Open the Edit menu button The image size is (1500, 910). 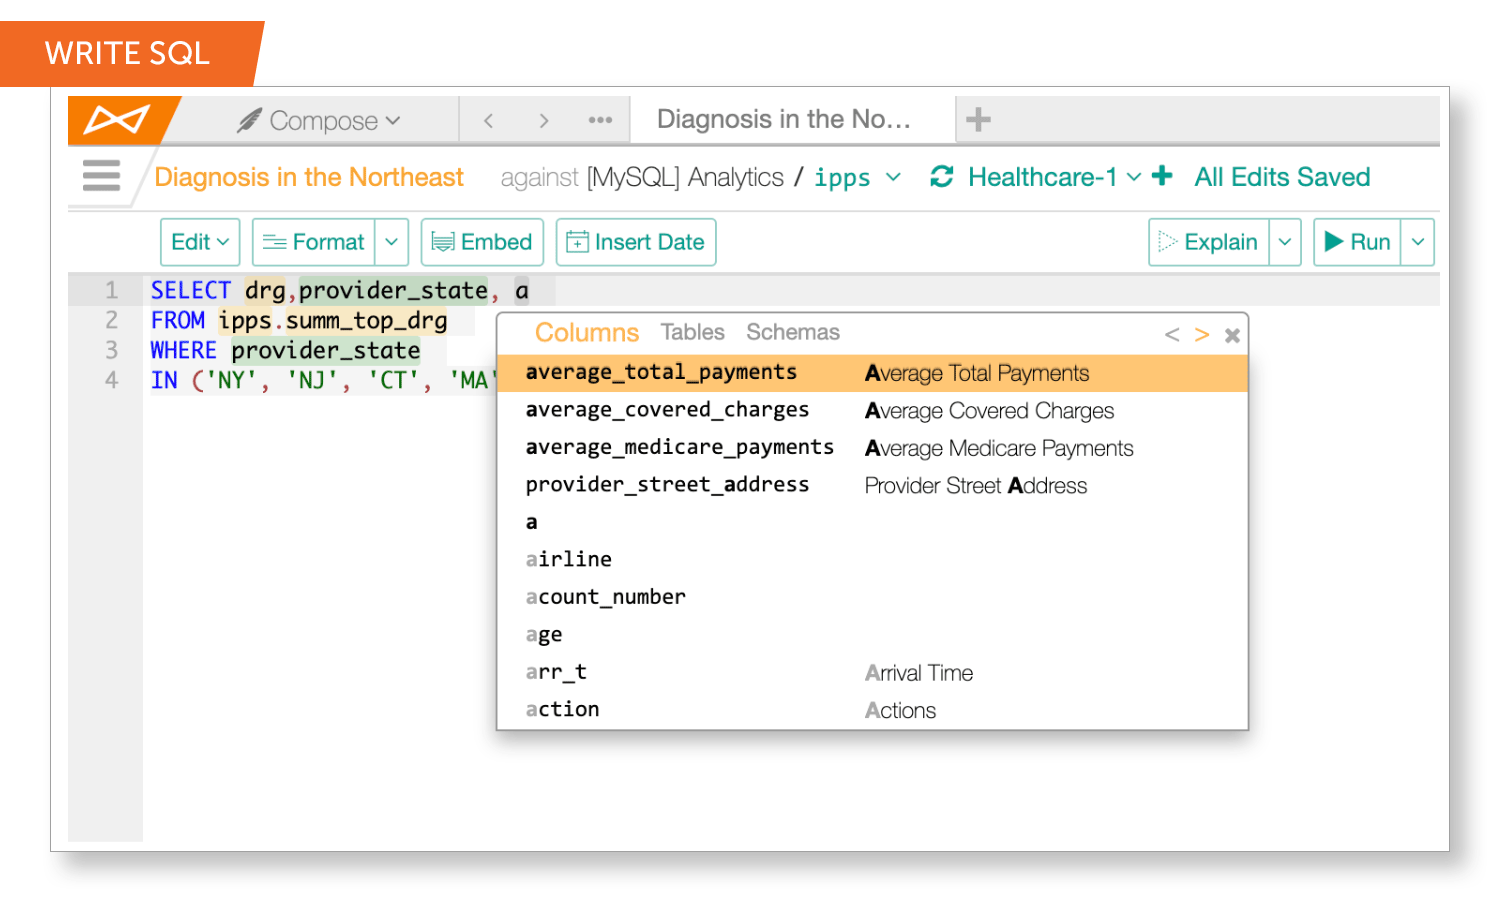click(200, 242)
